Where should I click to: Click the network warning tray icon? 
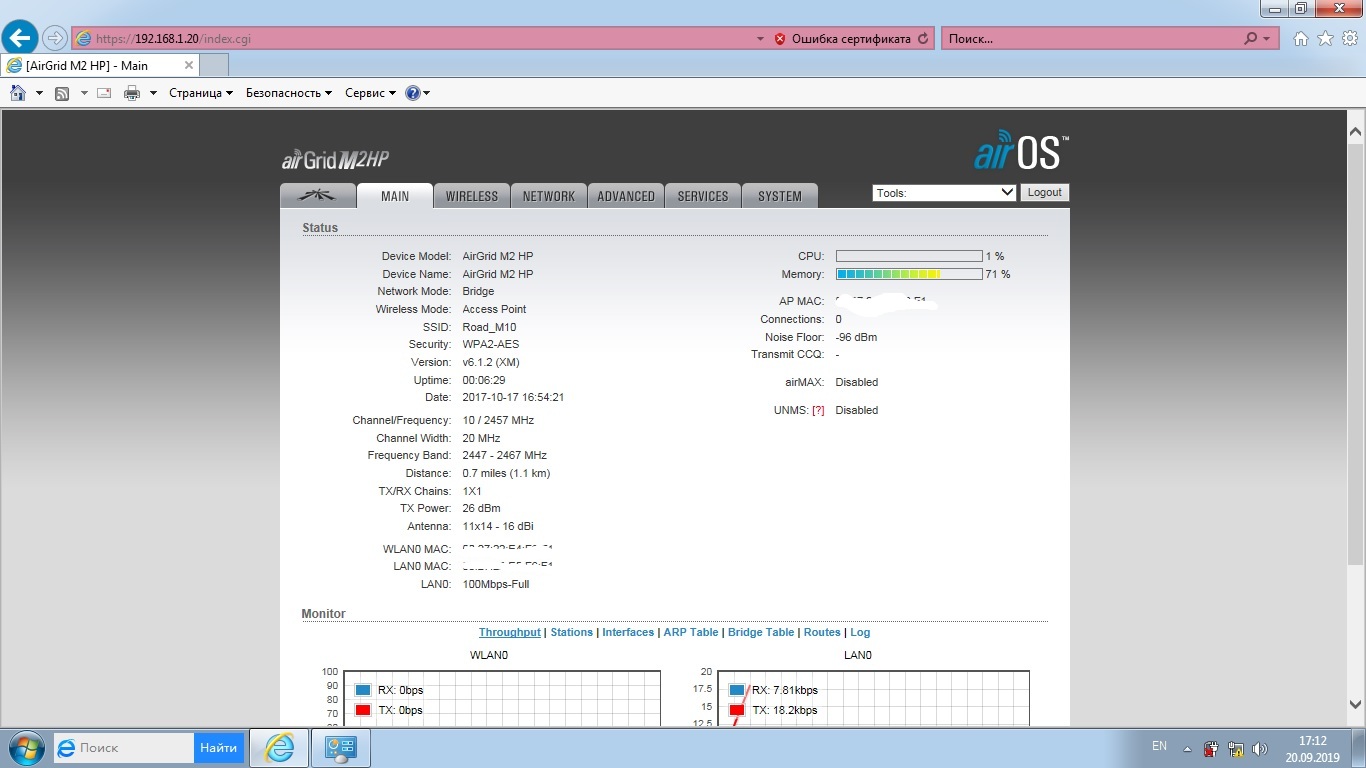coord(1236,748)
